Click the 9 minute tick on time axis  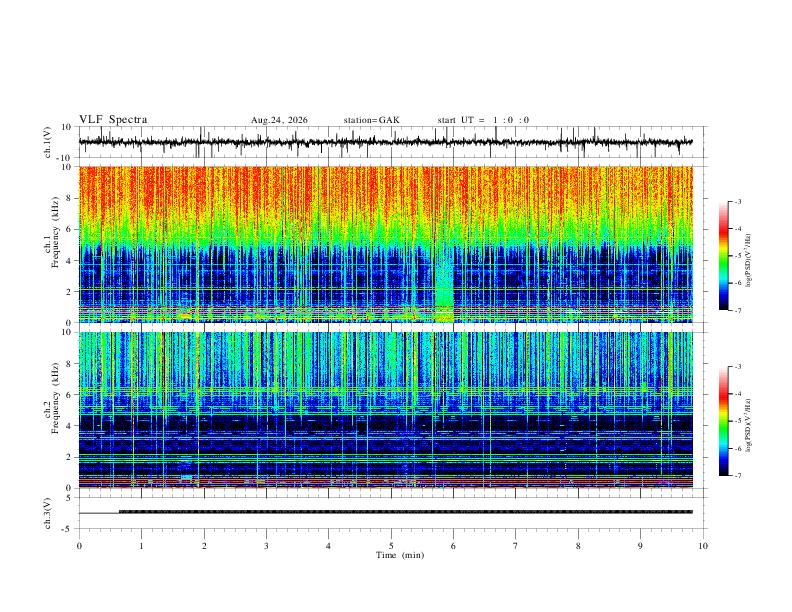click(640, 546)
